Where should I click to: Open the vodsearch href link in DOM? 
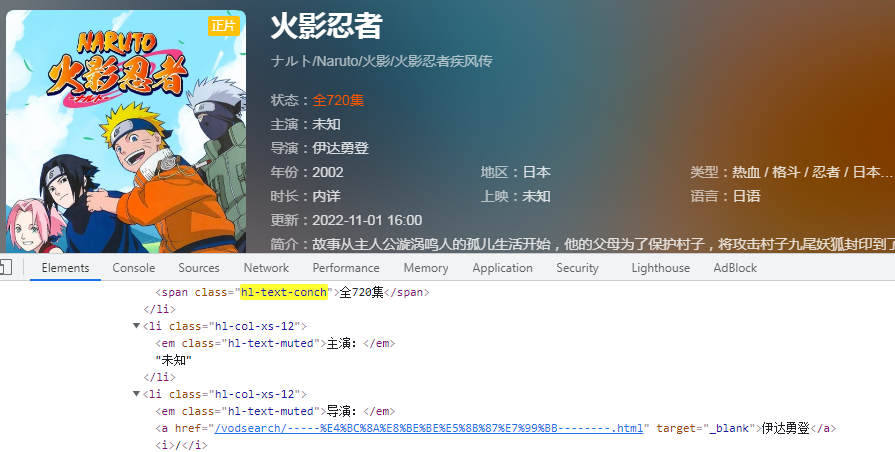coord(429,428)
